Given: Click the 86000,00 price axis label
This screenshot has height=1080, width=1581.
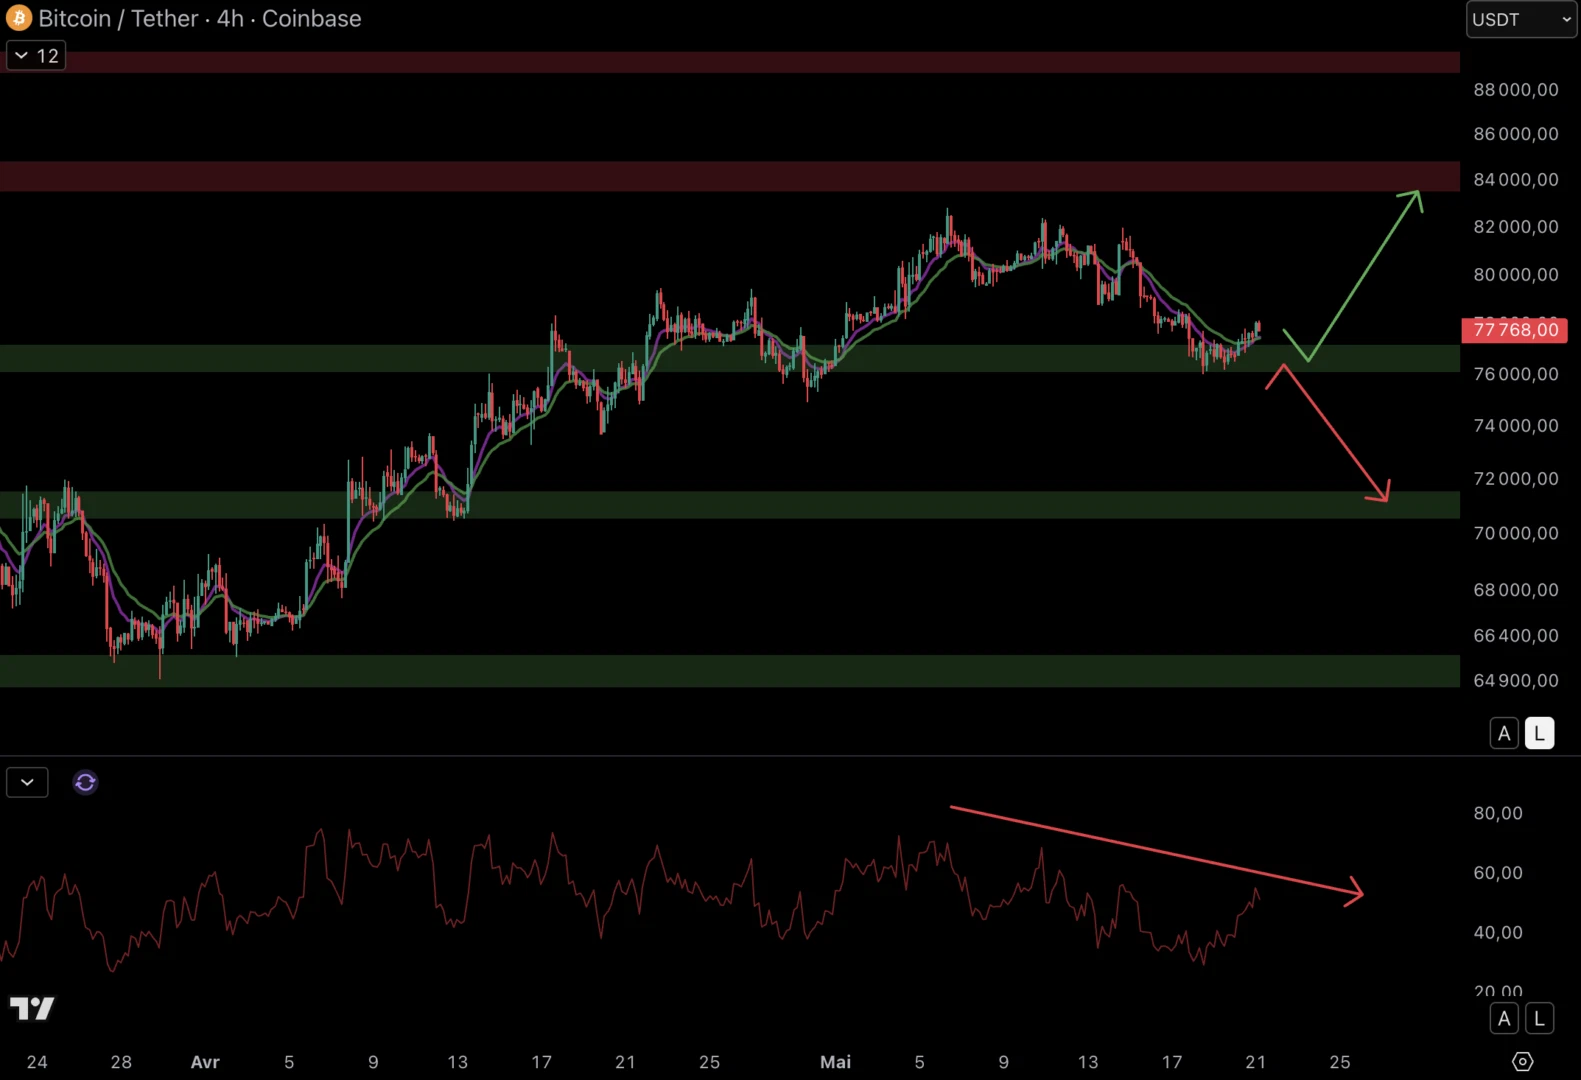Looking at the screenshot, I should [x=1516, y=134].
